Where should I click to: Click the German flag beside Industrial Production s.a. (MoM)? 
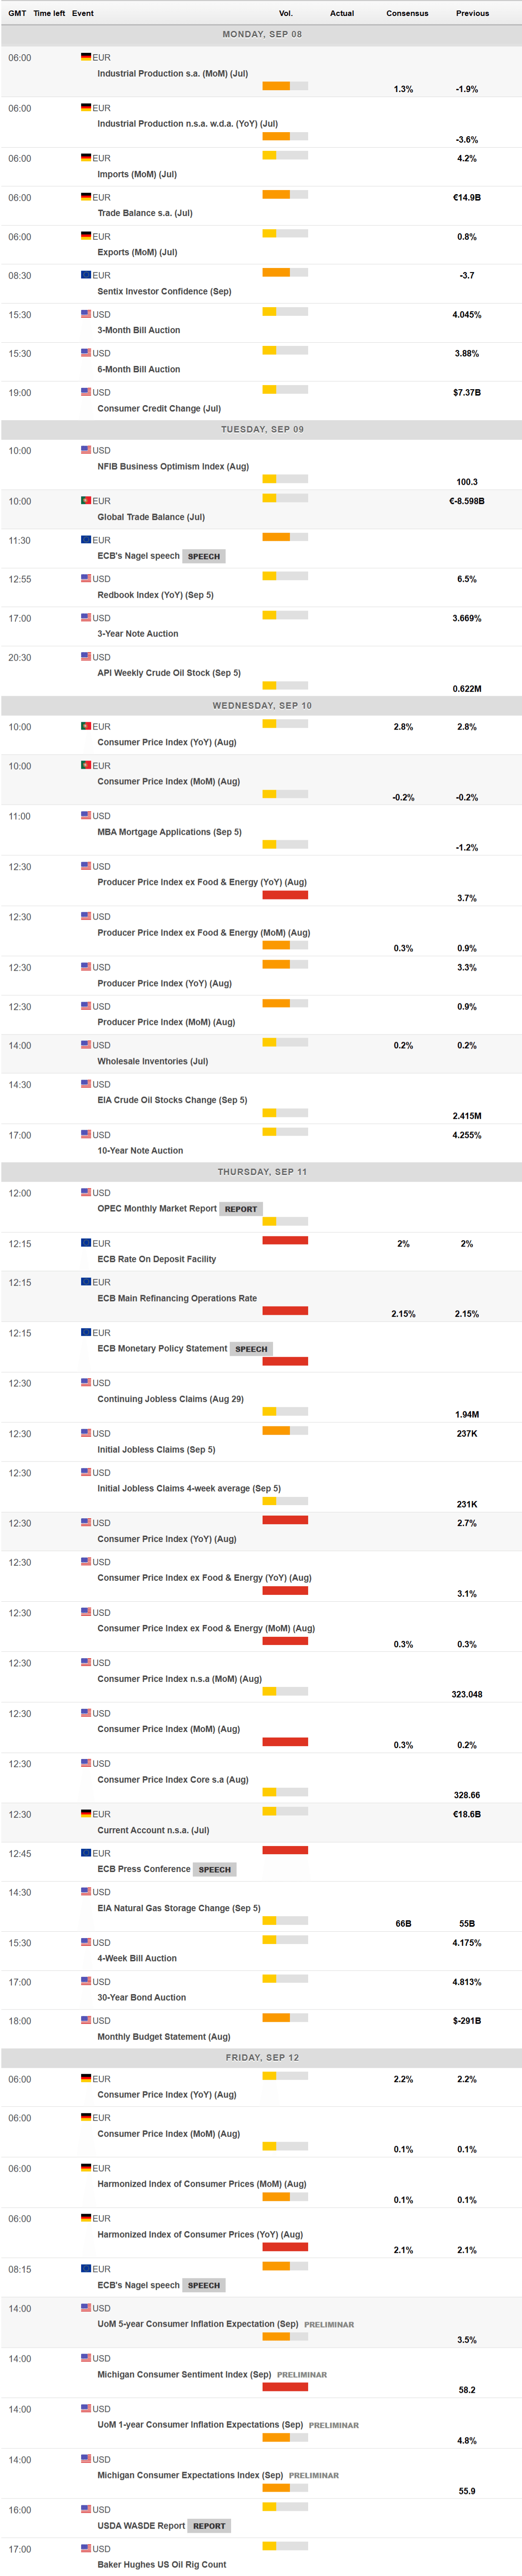click(86, 58)
